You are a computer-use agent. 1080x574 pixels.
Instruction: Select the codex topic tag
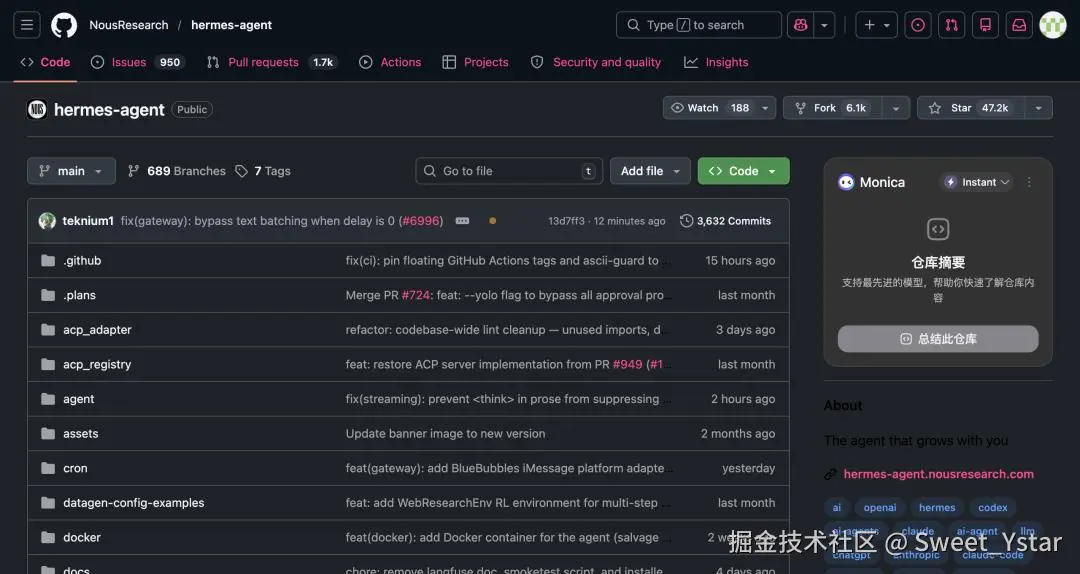tap(993, 508)
